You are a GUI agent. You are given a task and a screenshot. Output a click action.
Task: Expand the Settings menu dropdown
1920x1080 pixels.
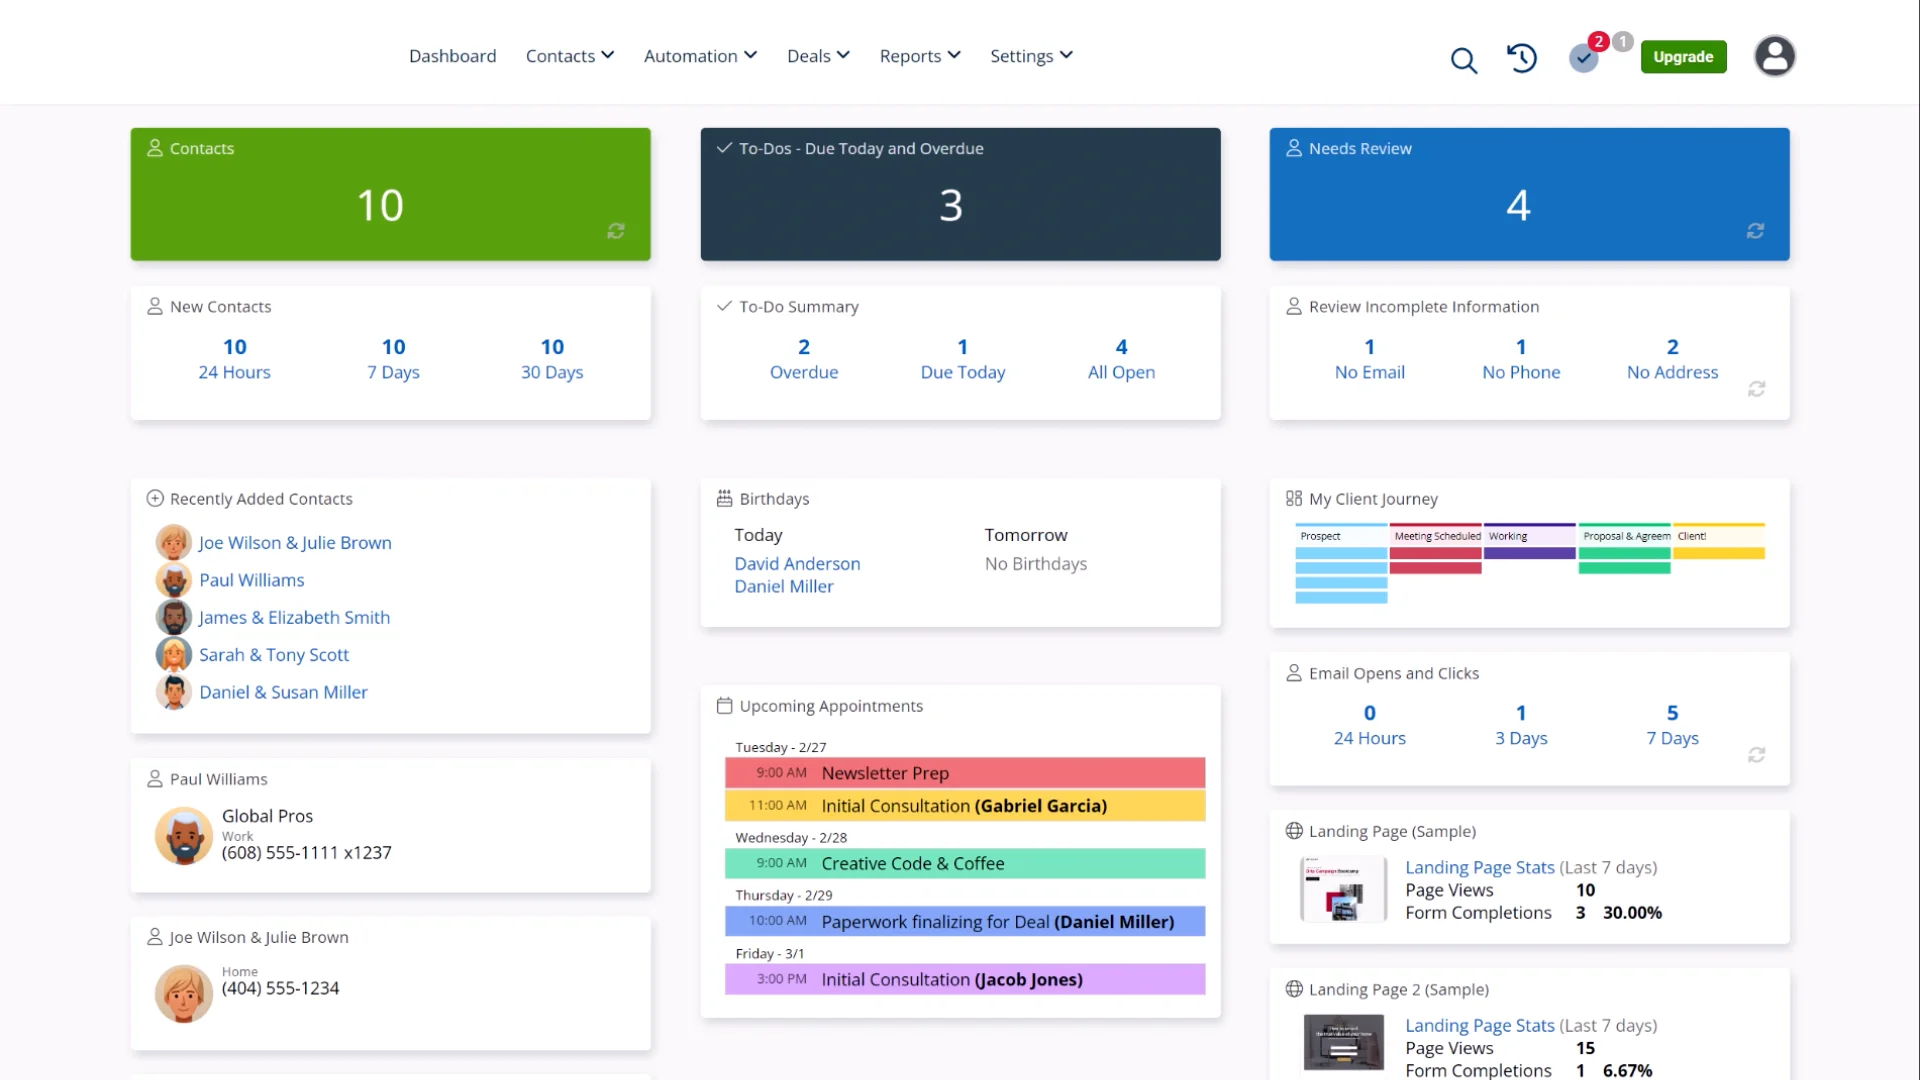[x=1031, y=56]
